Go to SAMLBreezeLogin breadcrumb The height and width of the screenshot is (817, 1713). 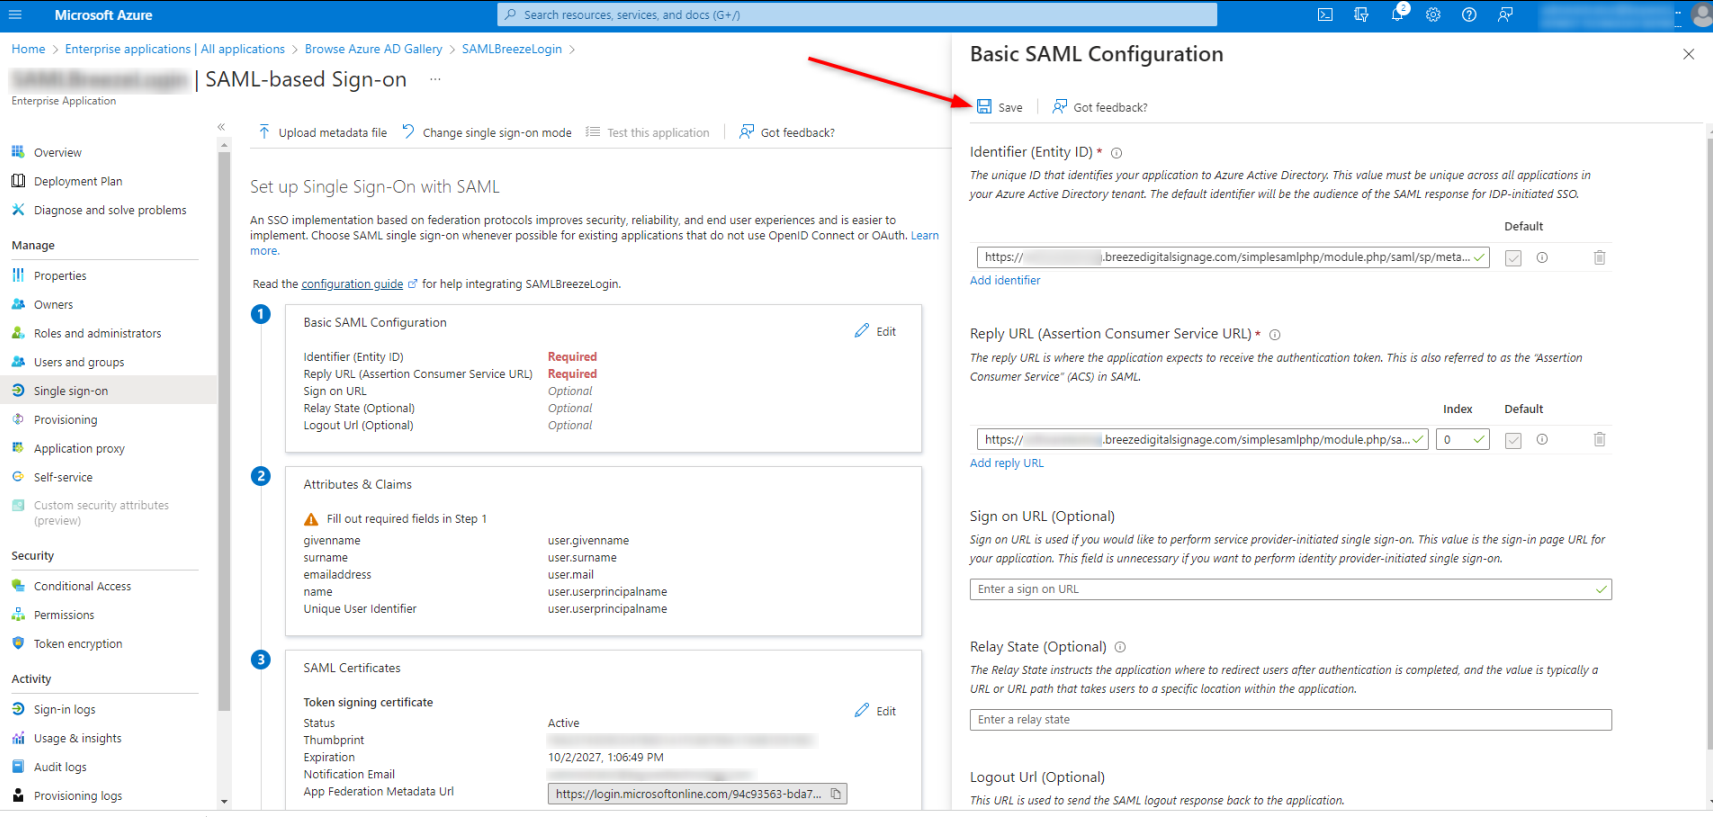point(512,49)
